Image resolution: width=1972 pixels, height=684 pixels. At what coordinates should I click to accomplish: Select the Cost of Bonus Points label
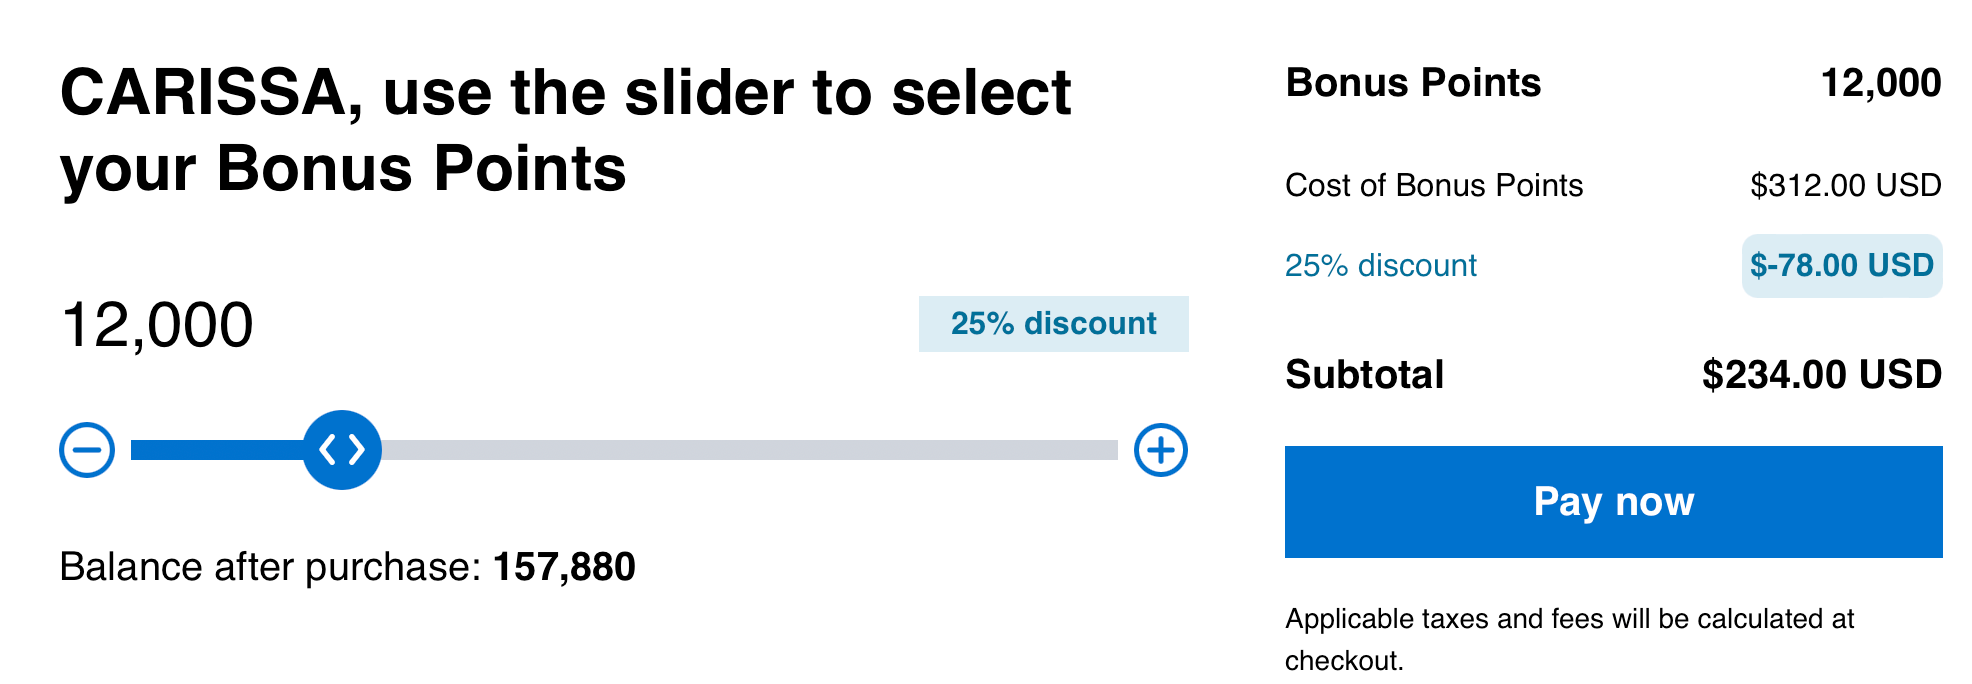tap(1433, 185)
